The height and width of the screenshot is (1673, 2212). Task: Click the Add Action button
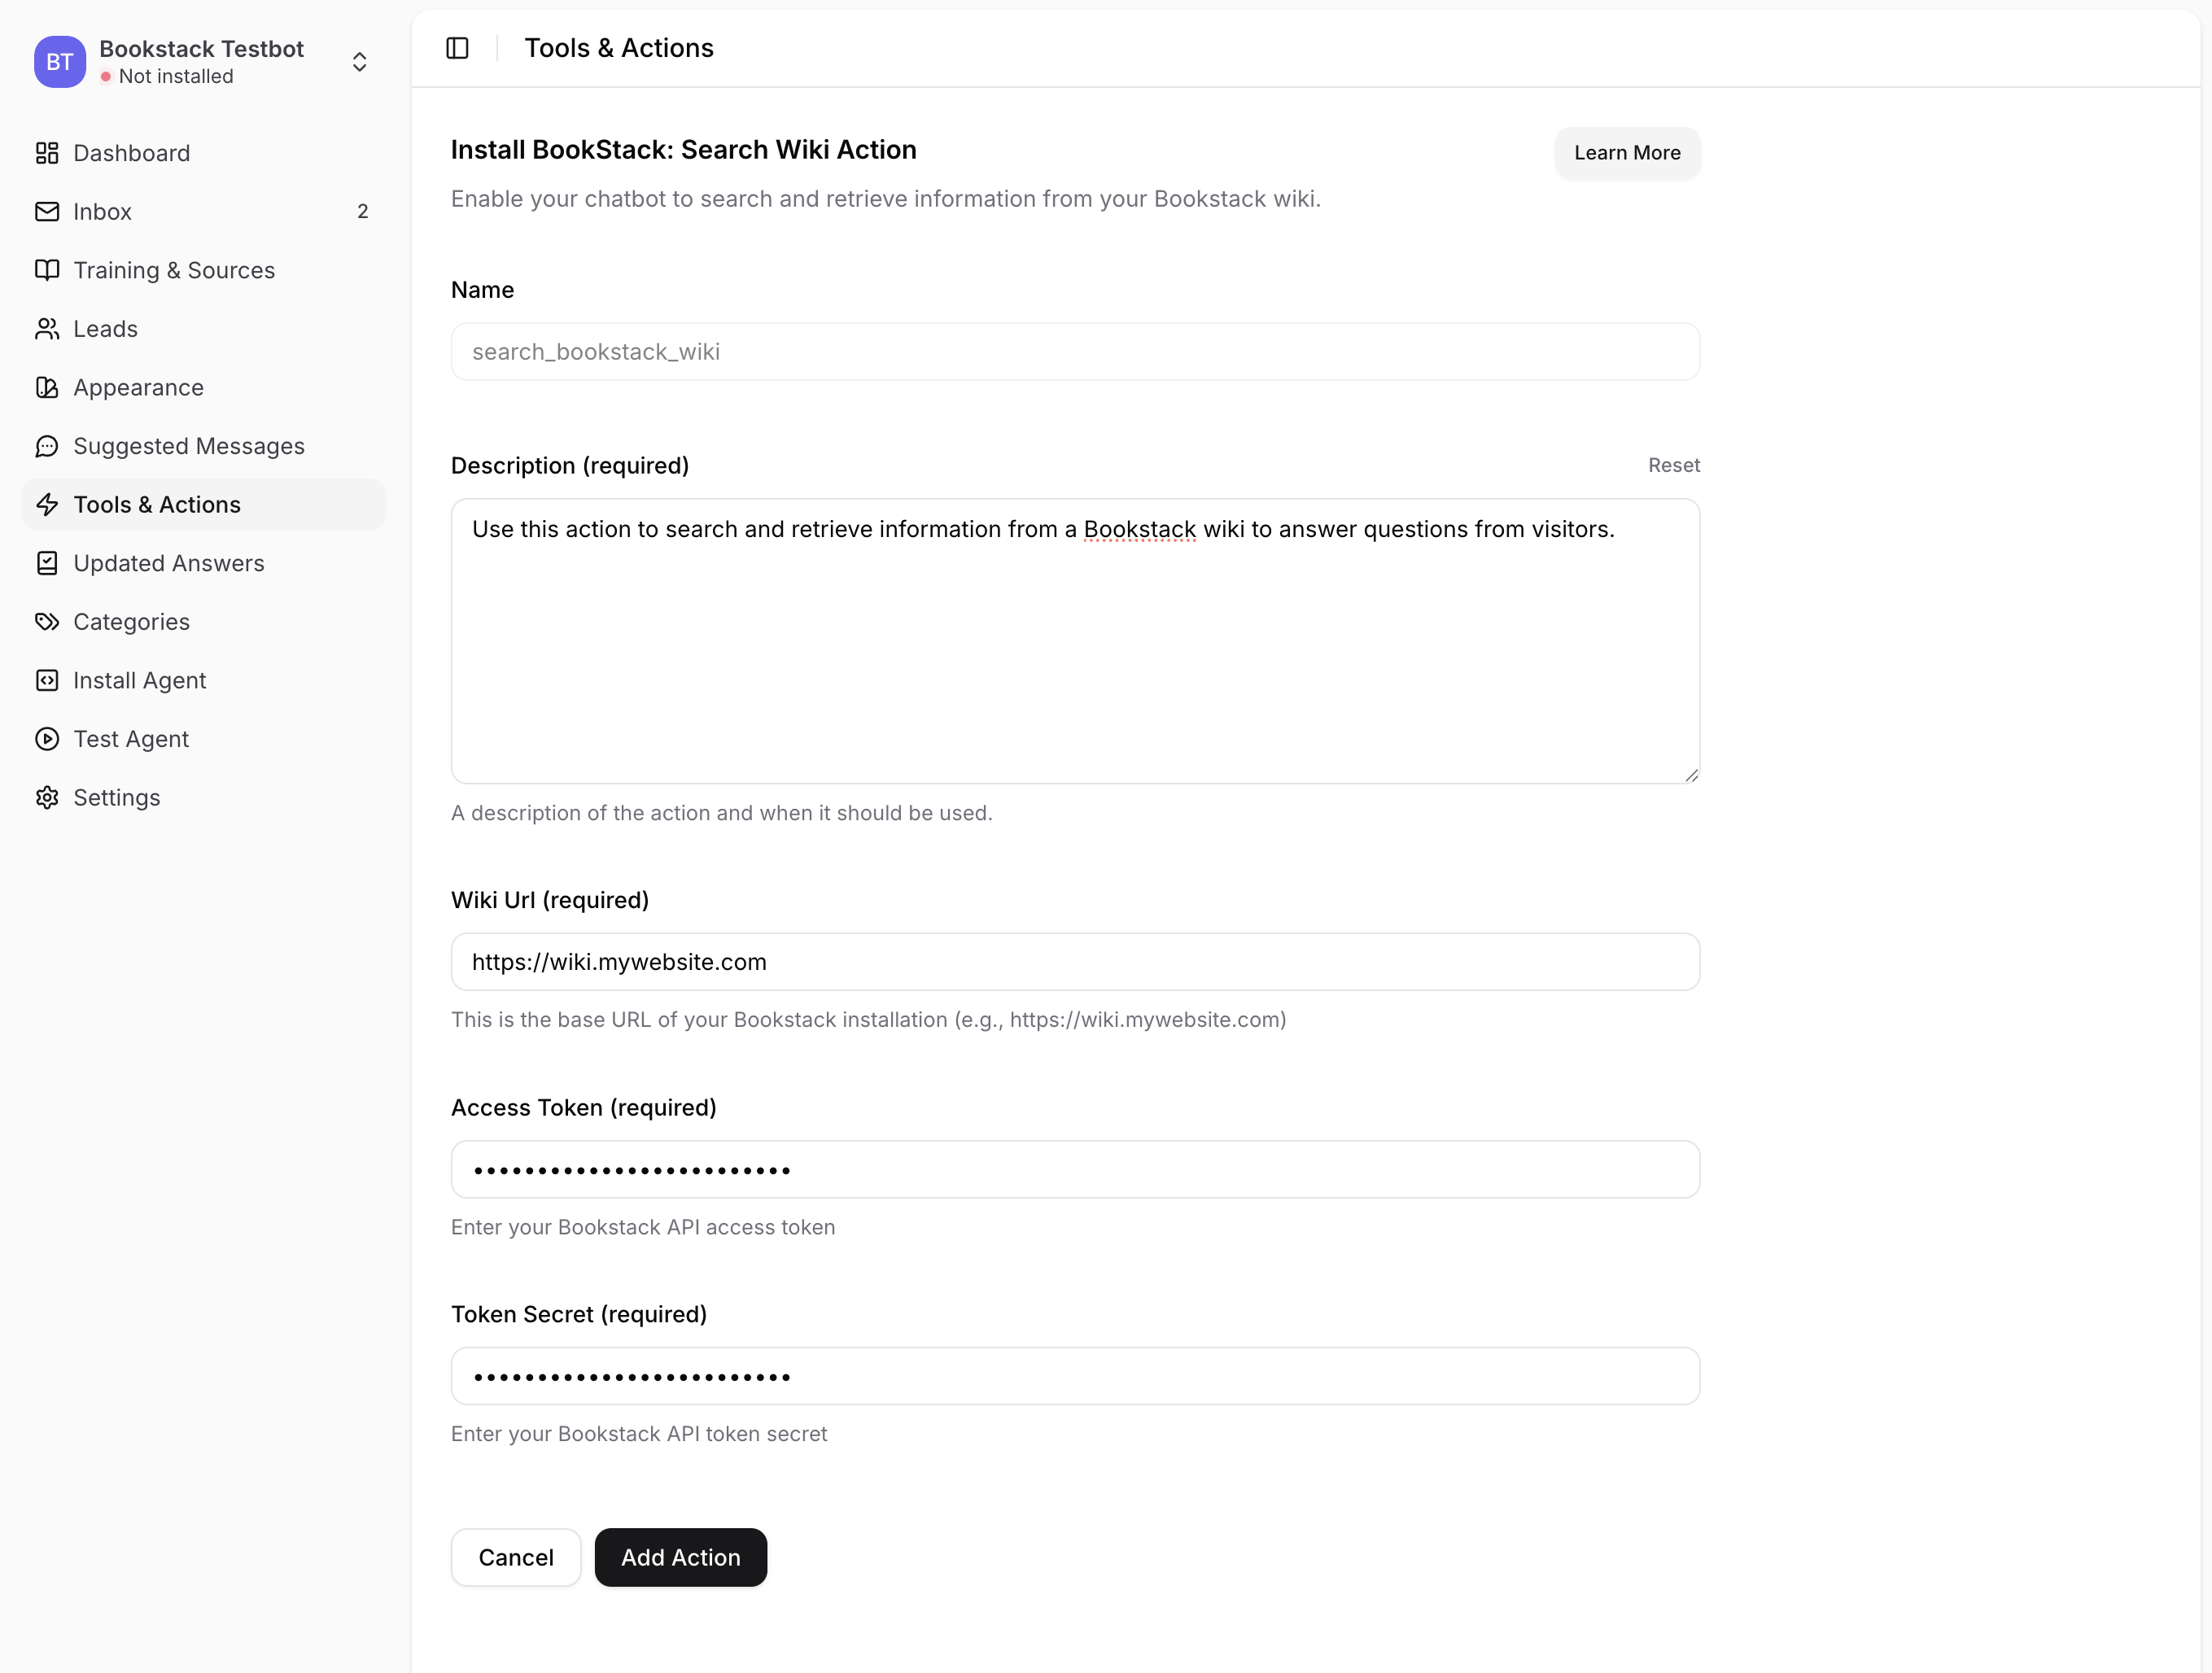click(x=680, y=1557)
